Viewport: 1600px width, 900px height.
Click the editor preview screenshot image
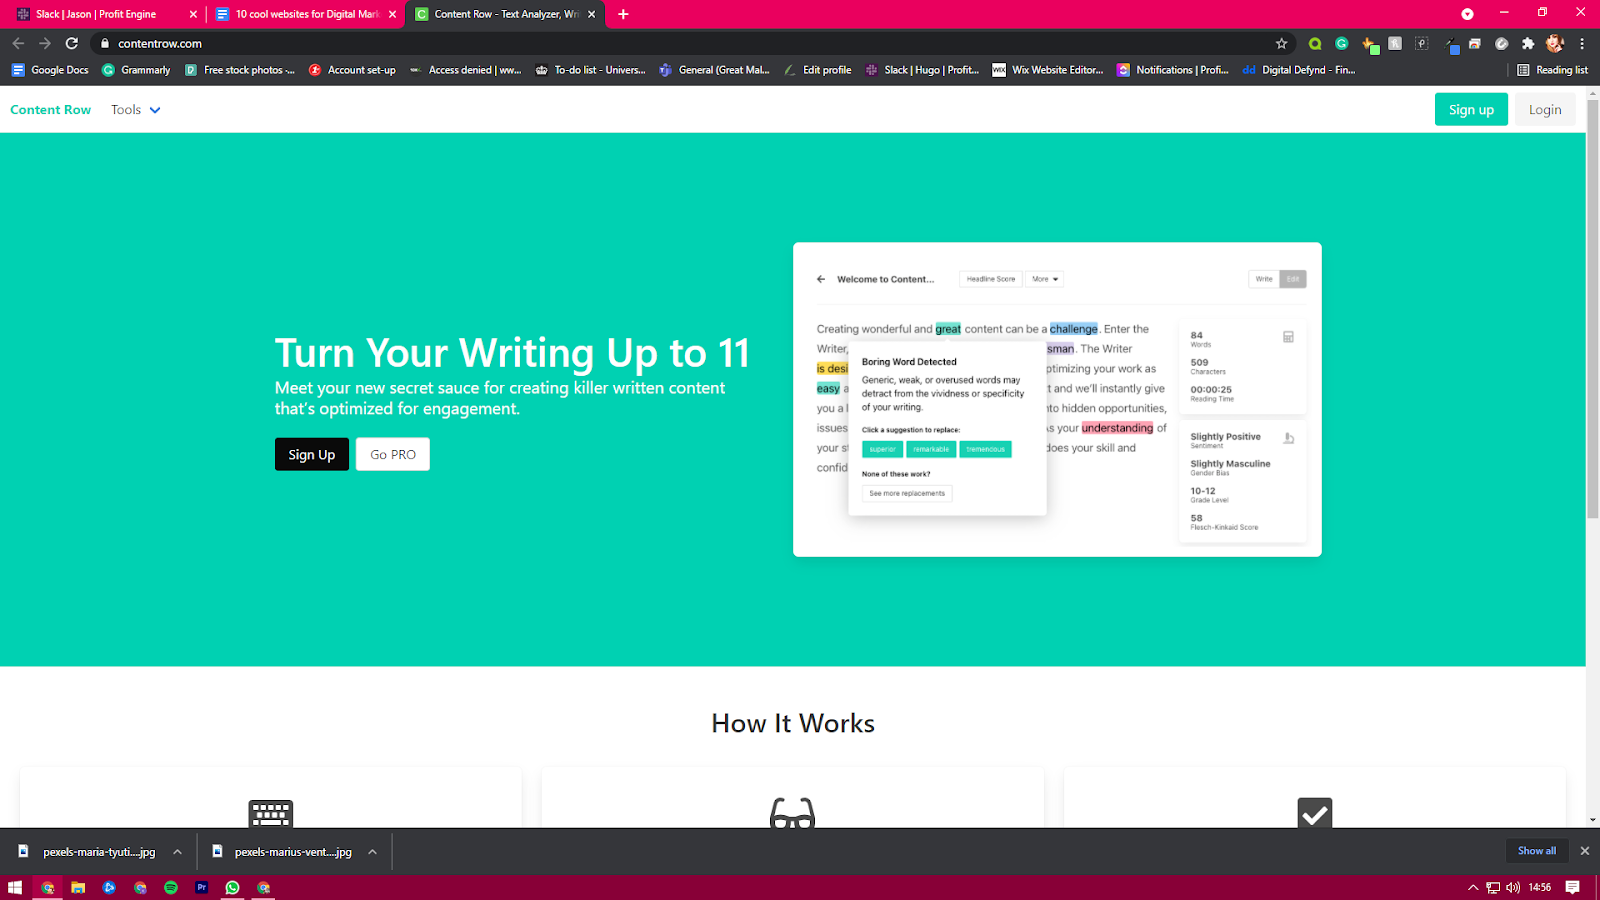pos(1057,400)
